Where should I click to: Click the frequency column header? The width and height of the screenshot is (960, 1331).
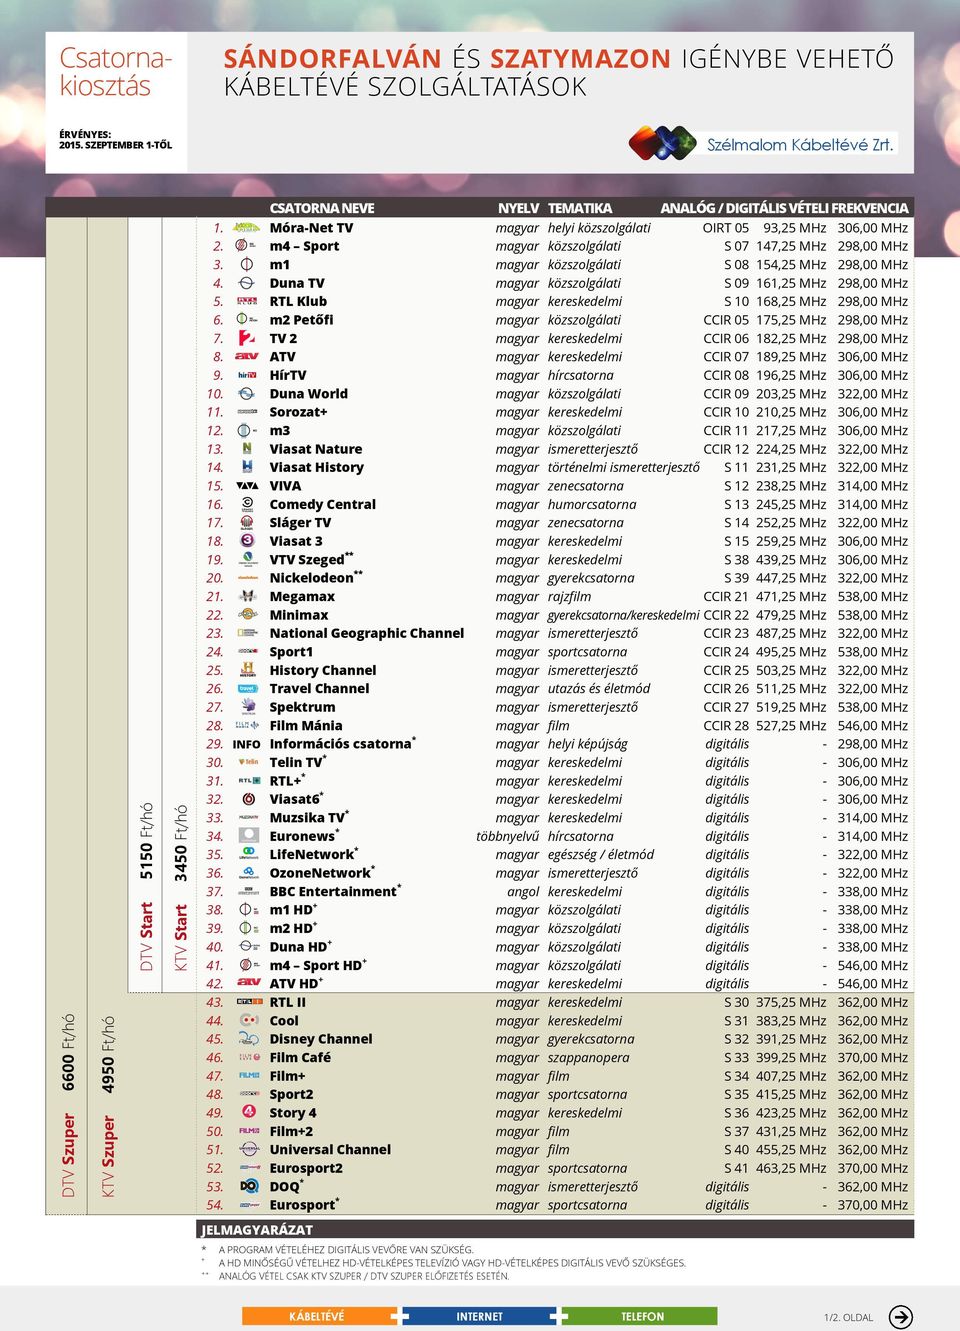click(x=785, y=208)
